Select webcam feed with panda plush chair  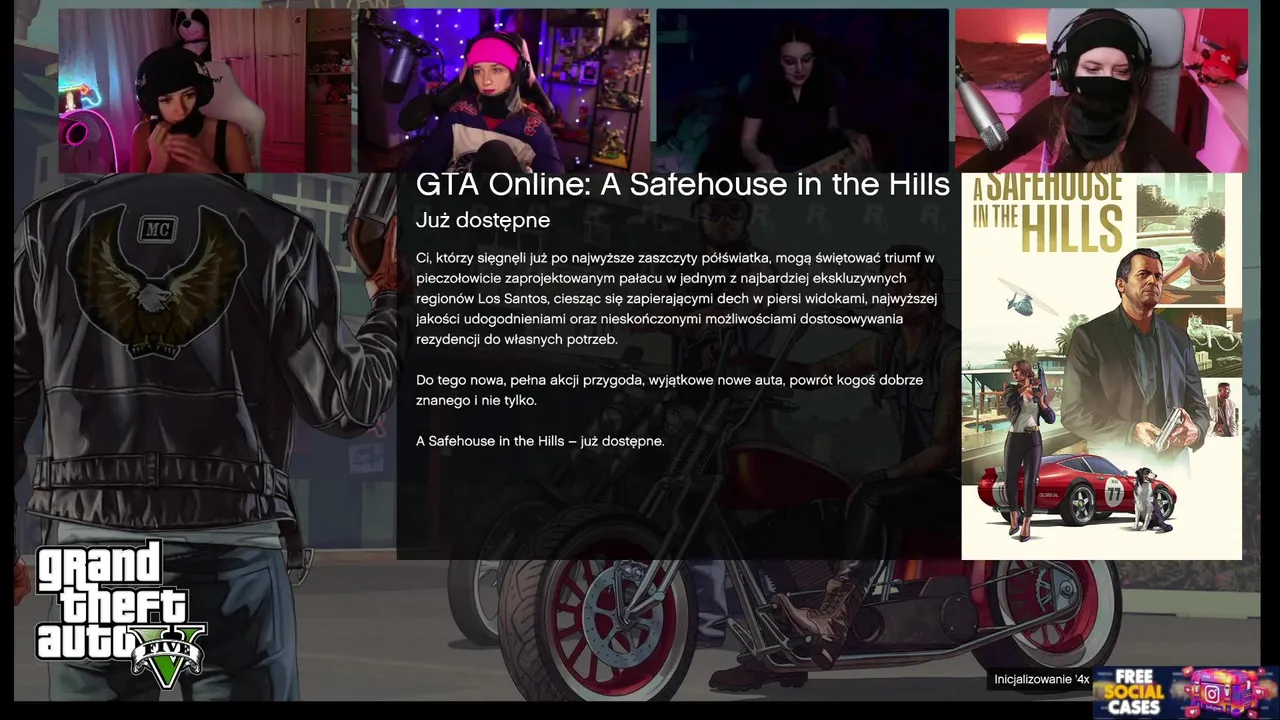tap(205, 91)
